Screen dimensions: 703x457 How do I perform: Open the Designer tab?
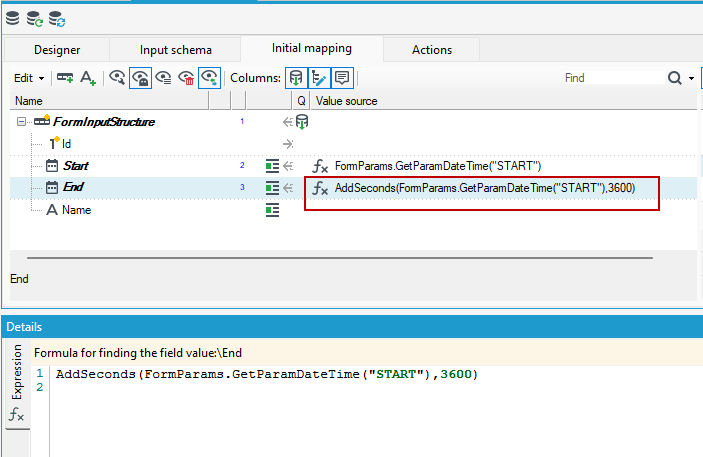(57, 49)
